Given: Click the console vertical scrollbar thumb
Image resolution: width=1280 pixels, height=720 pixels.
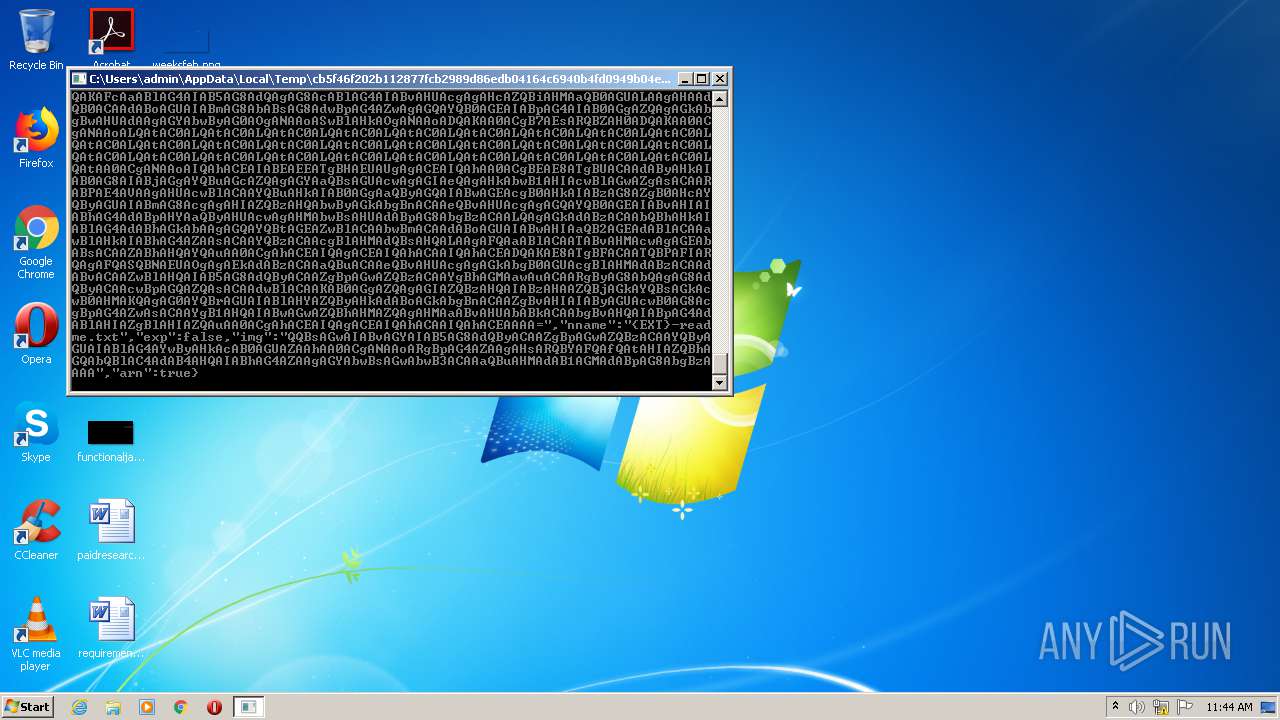Looking at the screenshot, I should pos(719,362).
